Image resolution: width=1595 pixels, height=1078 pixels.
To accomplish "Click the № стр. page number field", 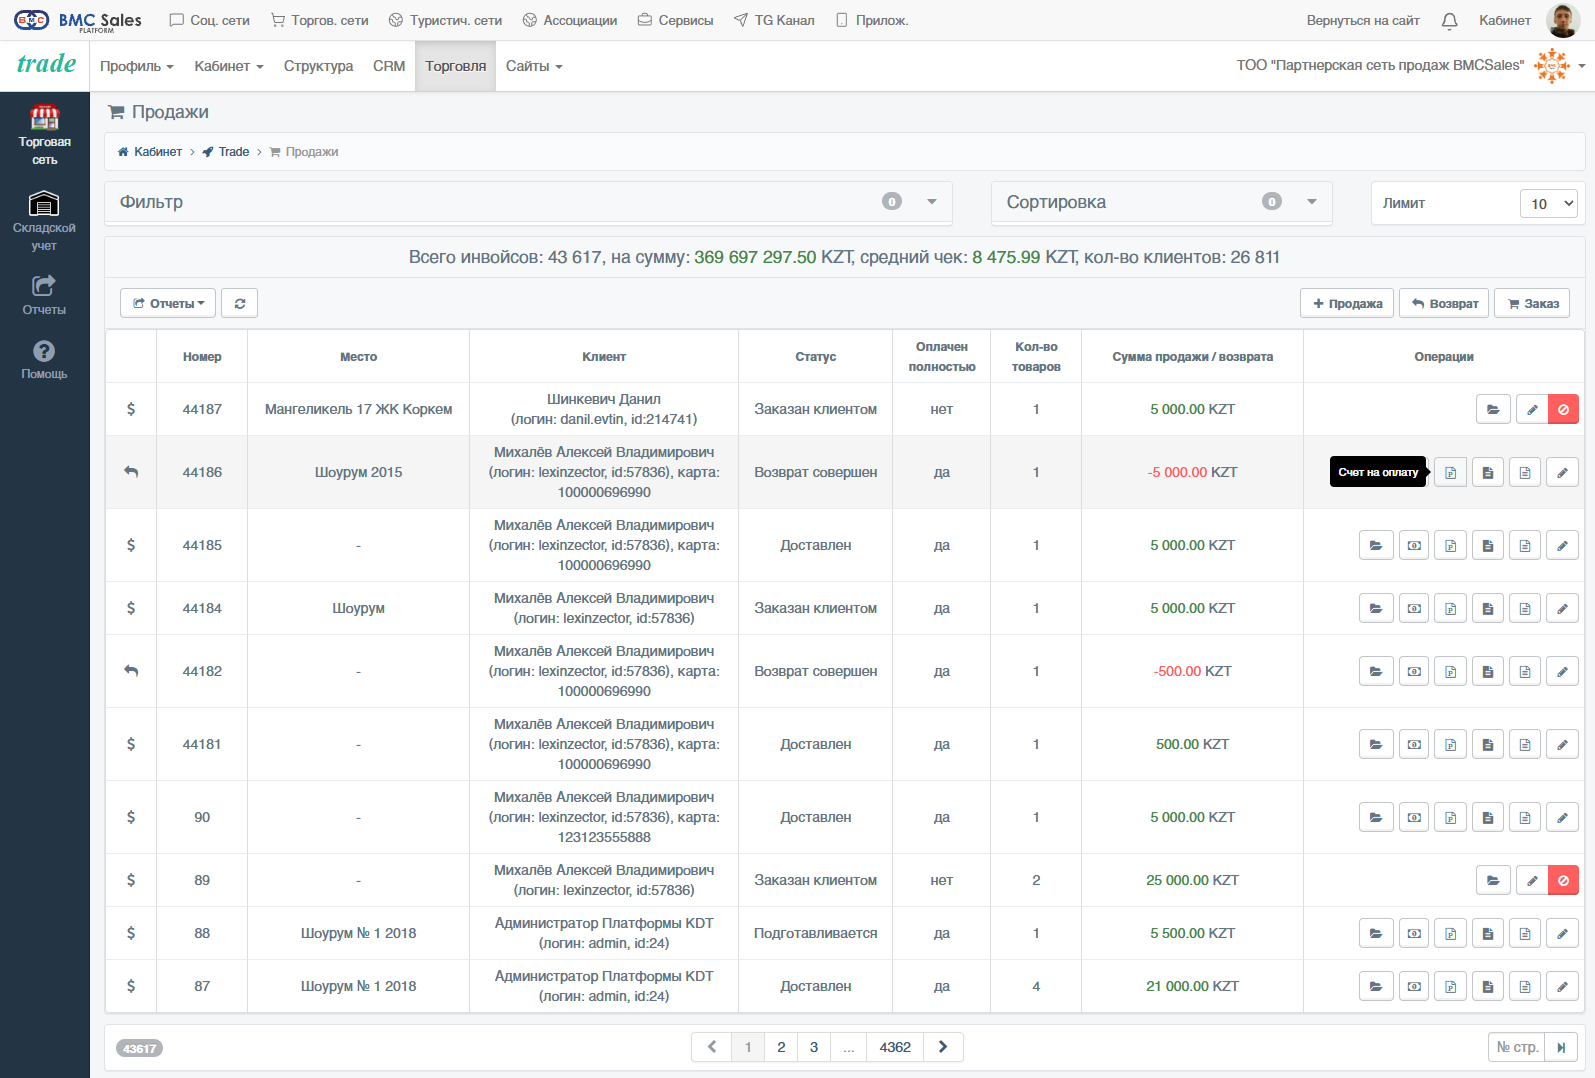I will tap(1517, 1047).
